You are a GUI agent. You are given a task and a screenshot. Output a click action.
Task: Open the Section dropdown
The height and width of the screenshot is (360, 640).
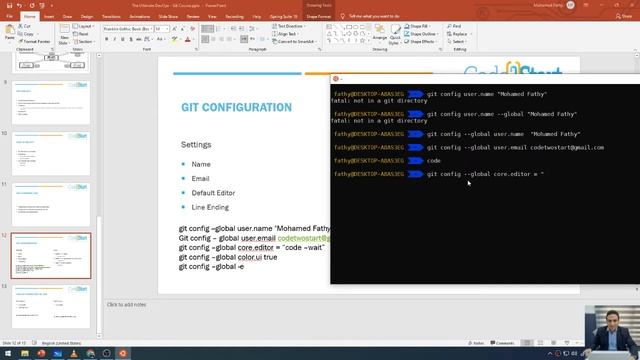coord(84,42)
